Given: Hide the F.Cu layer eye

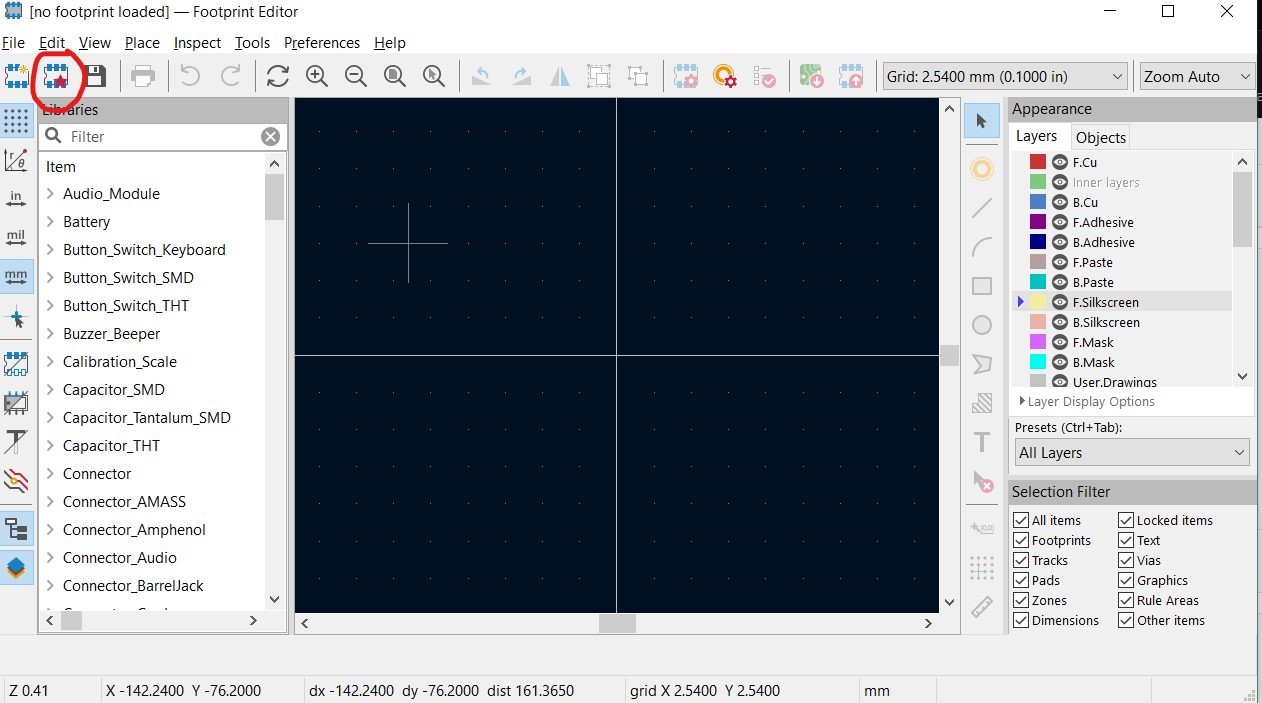Looking at the screenshot, I should (1060, 162).
